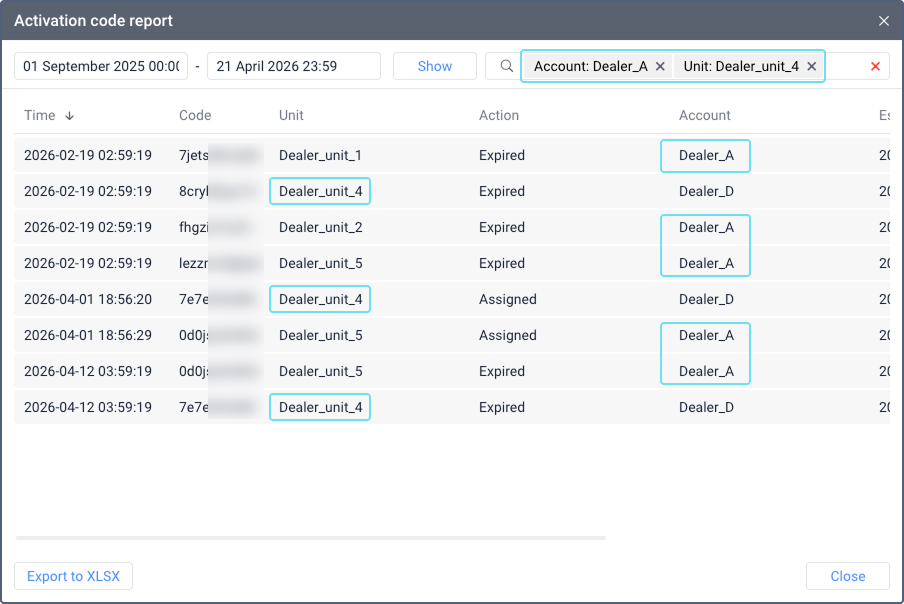904x604 pixels.
Task: Open the start date field
Action: [100, 65]
